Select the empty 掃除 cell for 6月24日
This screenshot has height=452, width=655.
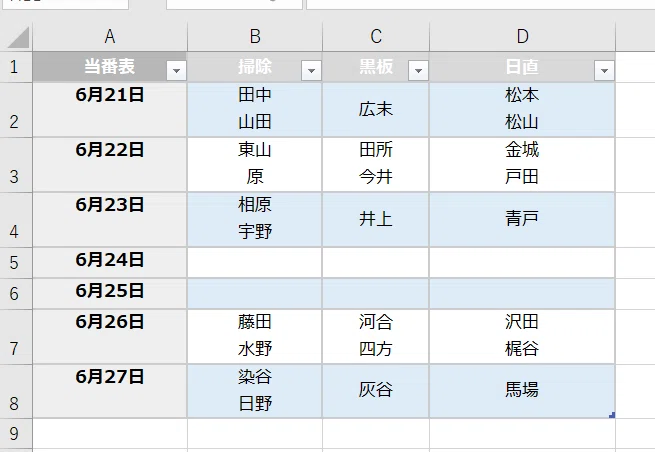(x=255, y=263)
